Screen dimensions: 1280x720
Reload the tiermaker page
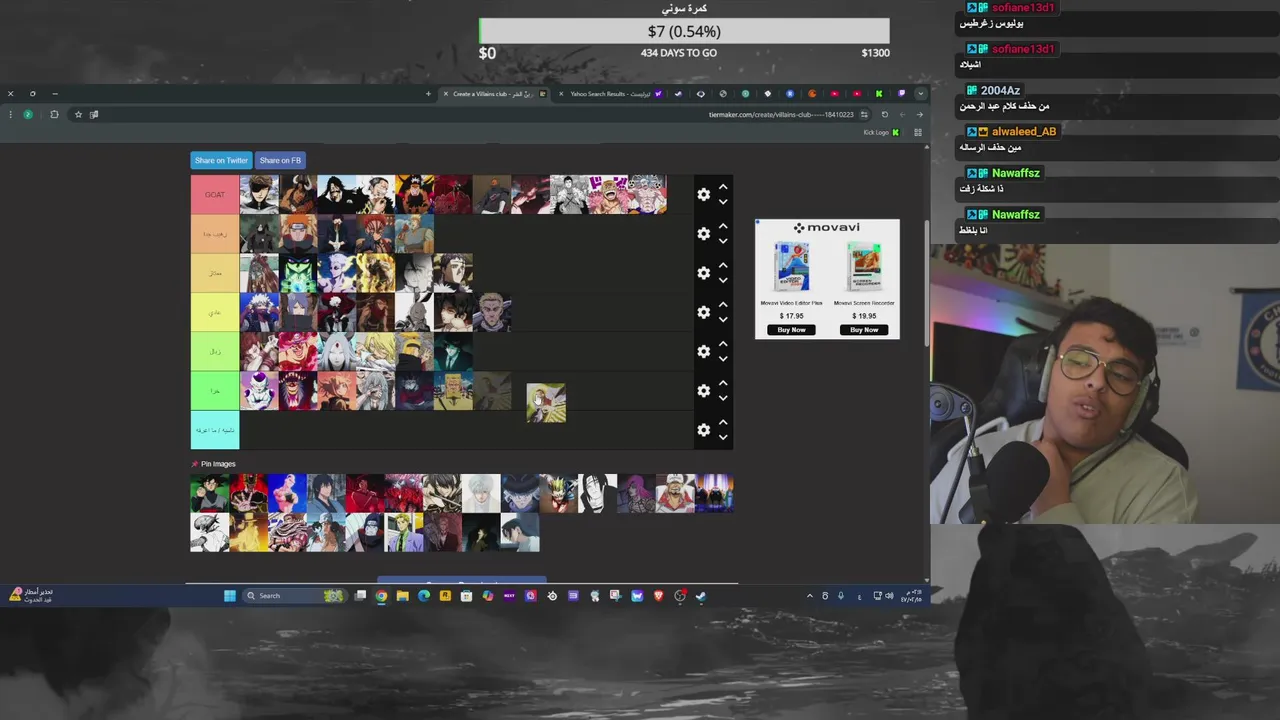(884, 114)
